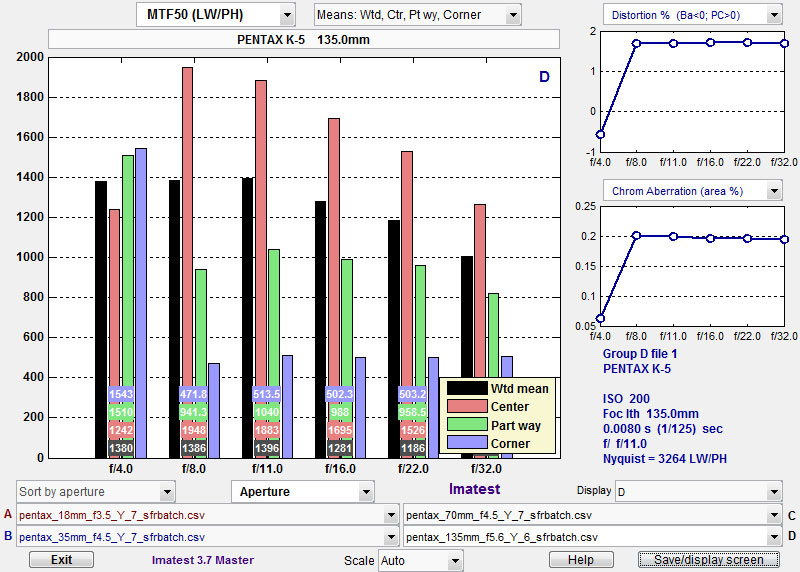The height and width of the screenshot is (572, 800).
Task: Click the PENTAX K-5 135.0mm title field
Action: 304,39
